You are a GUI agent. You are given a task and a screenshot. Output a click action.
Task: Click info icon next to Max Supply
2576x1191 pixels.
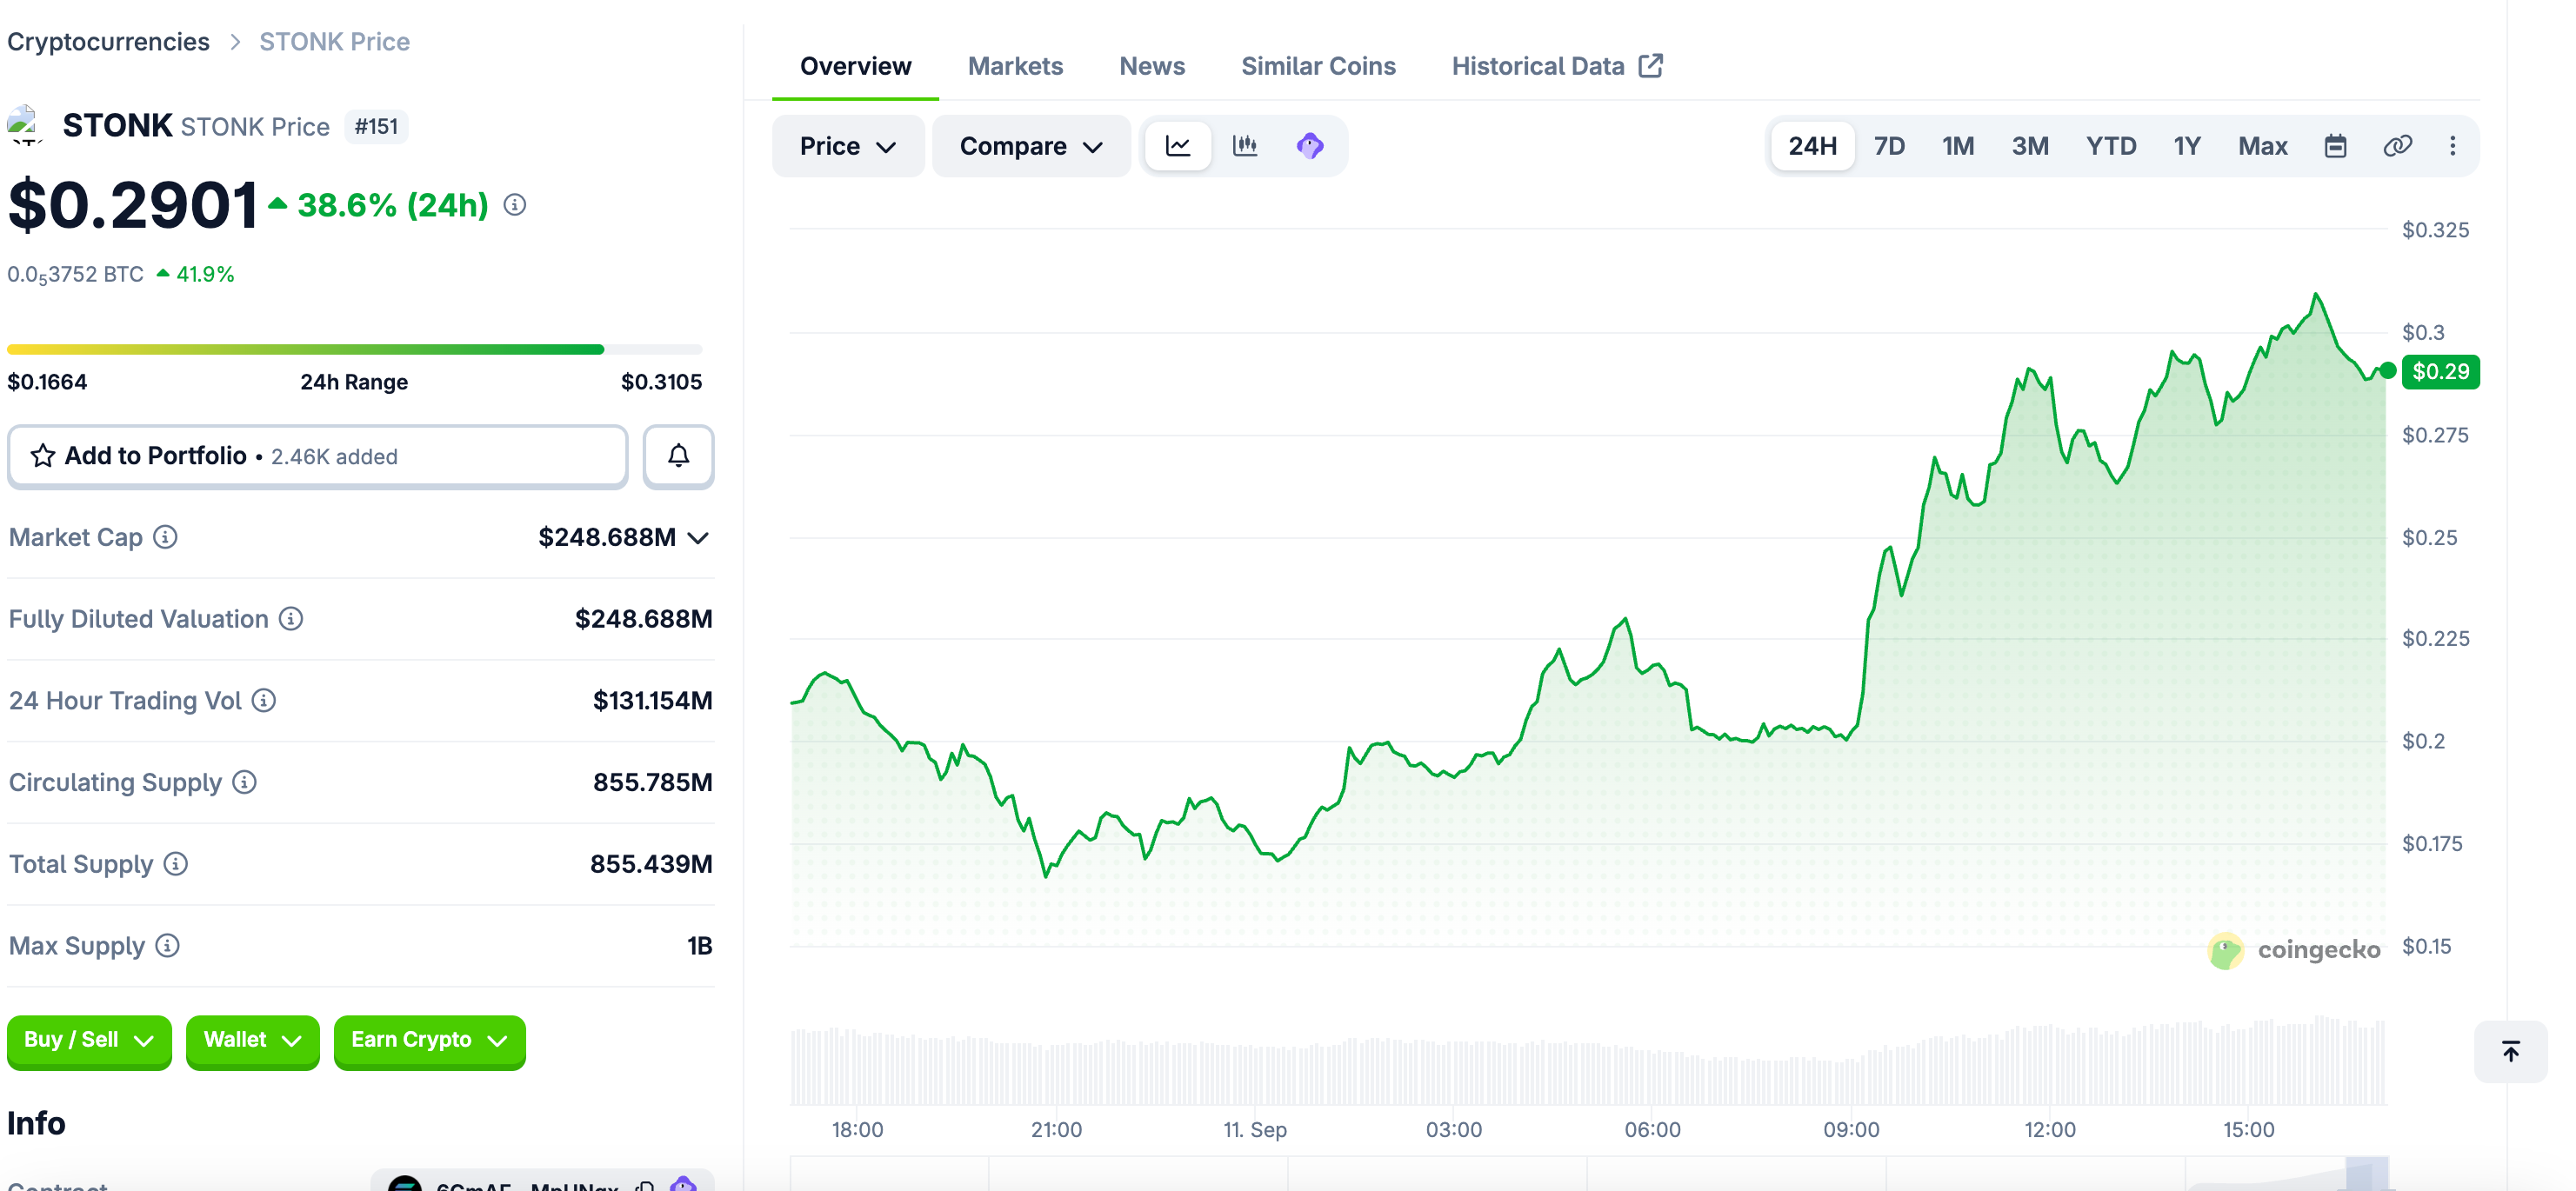(168, 946)
